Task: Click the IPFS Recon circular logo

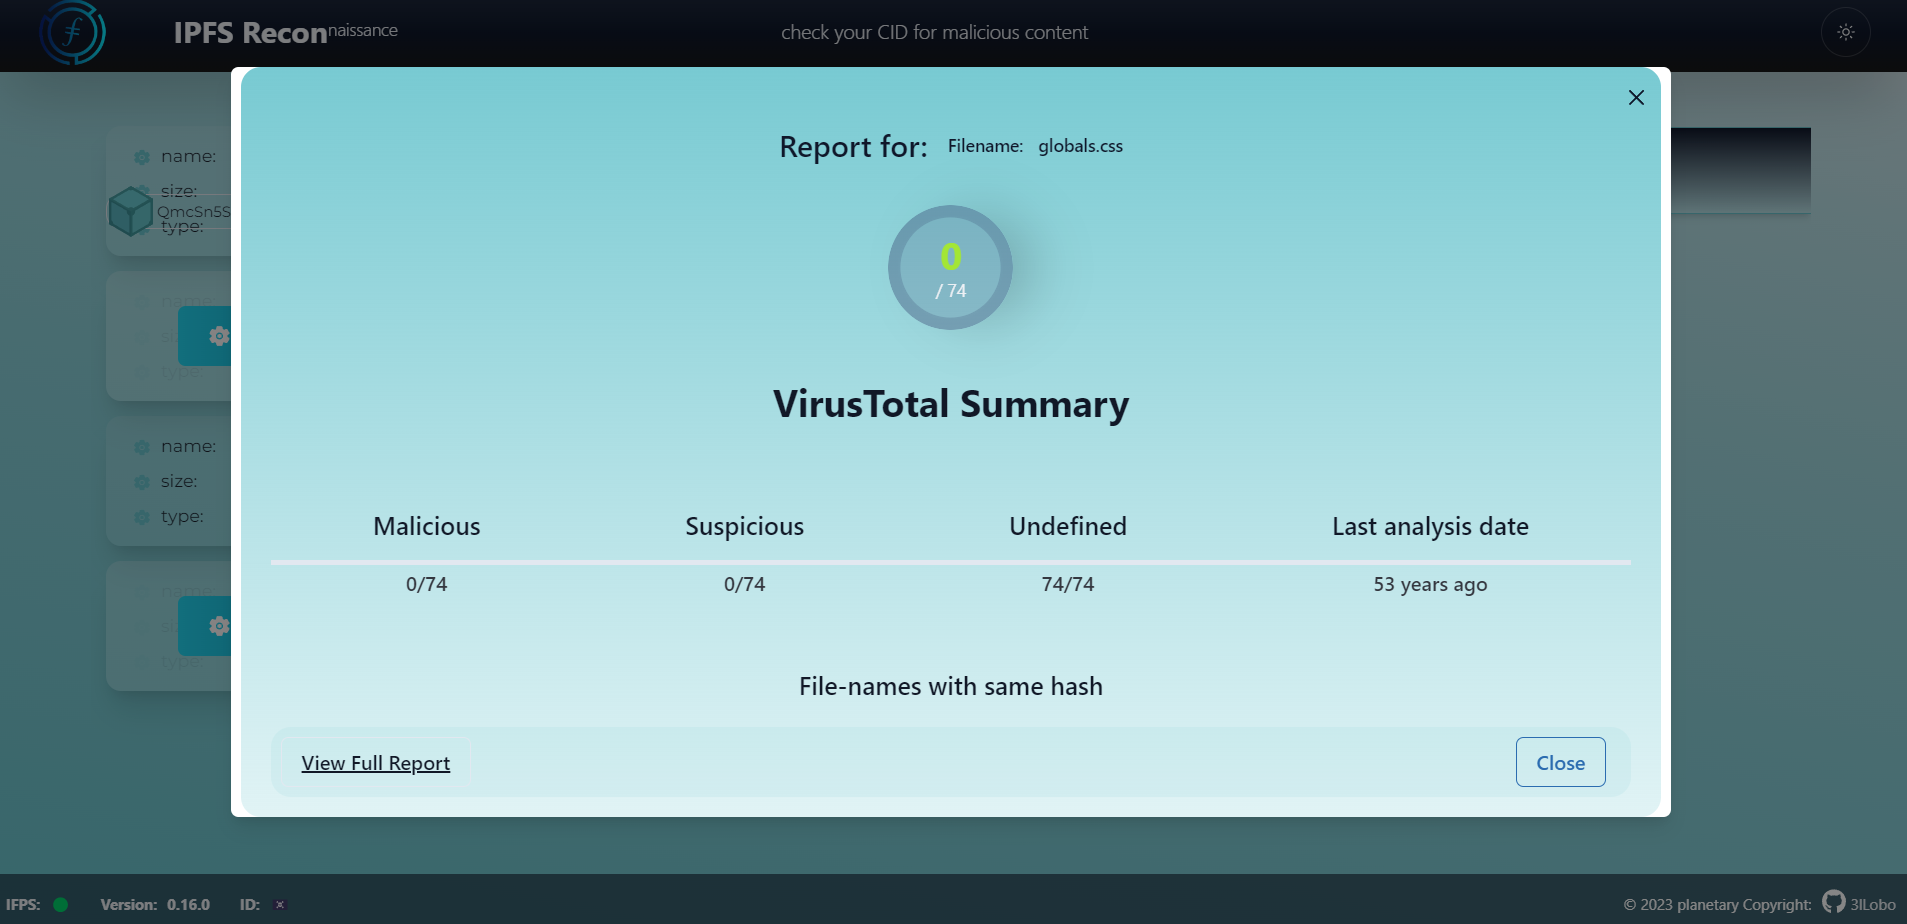Action: [72, 32]
